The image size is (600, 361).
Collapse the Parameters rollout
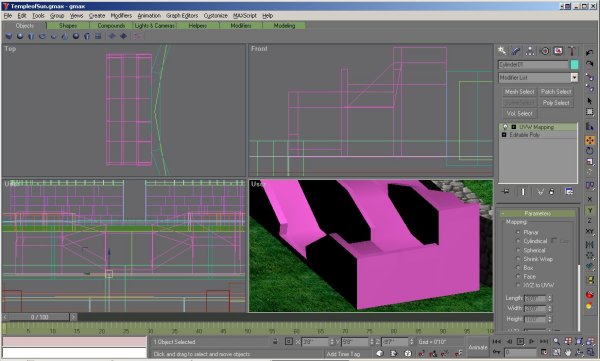537,213
